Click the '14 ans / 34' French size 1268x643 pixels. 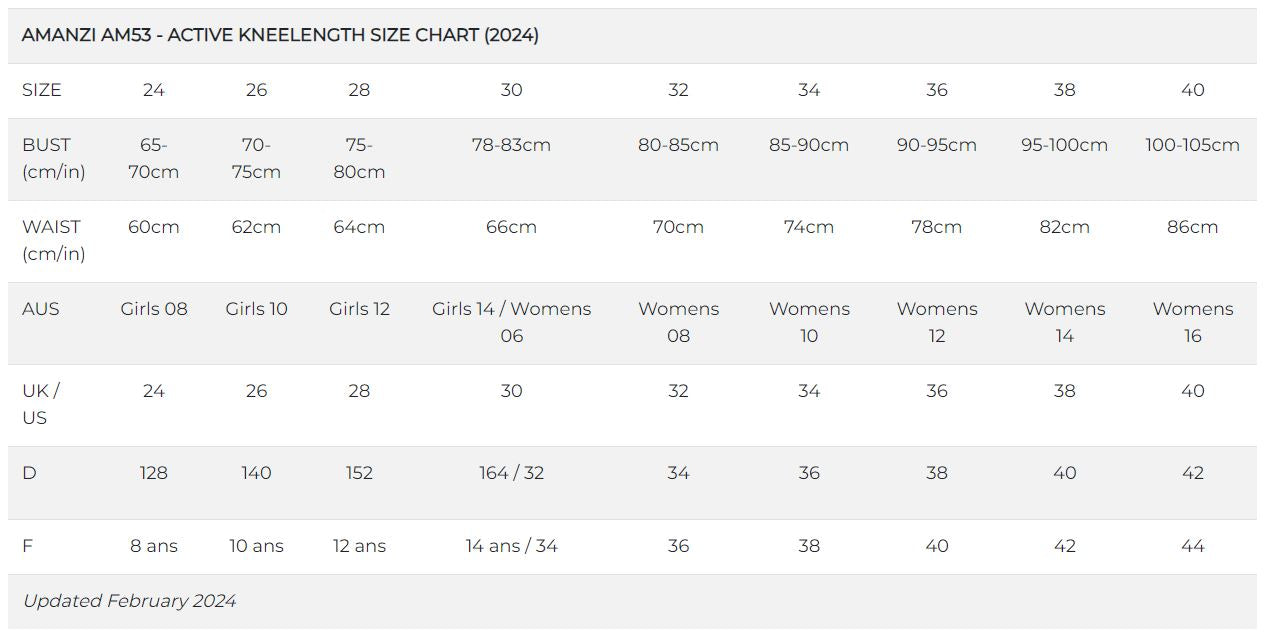511,546
